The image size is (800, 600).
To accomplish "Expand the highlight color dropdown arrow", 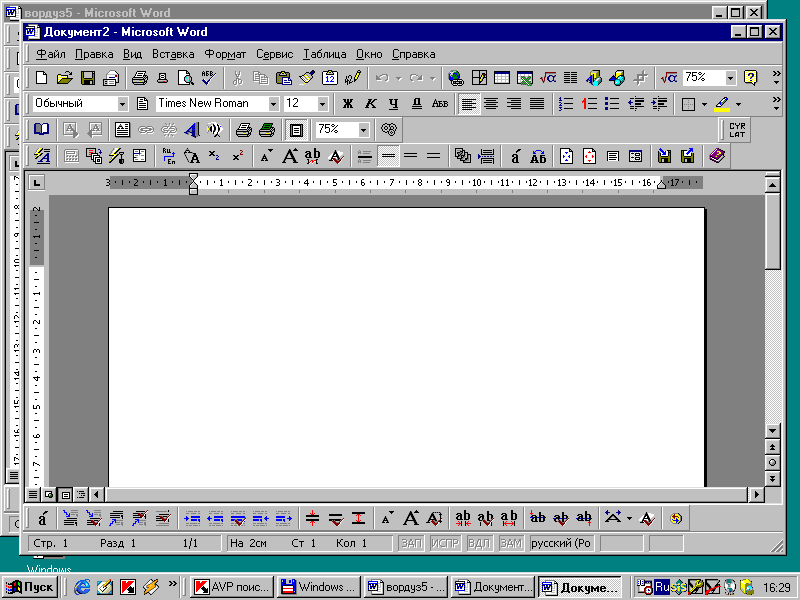I will [x=738, y=104].
